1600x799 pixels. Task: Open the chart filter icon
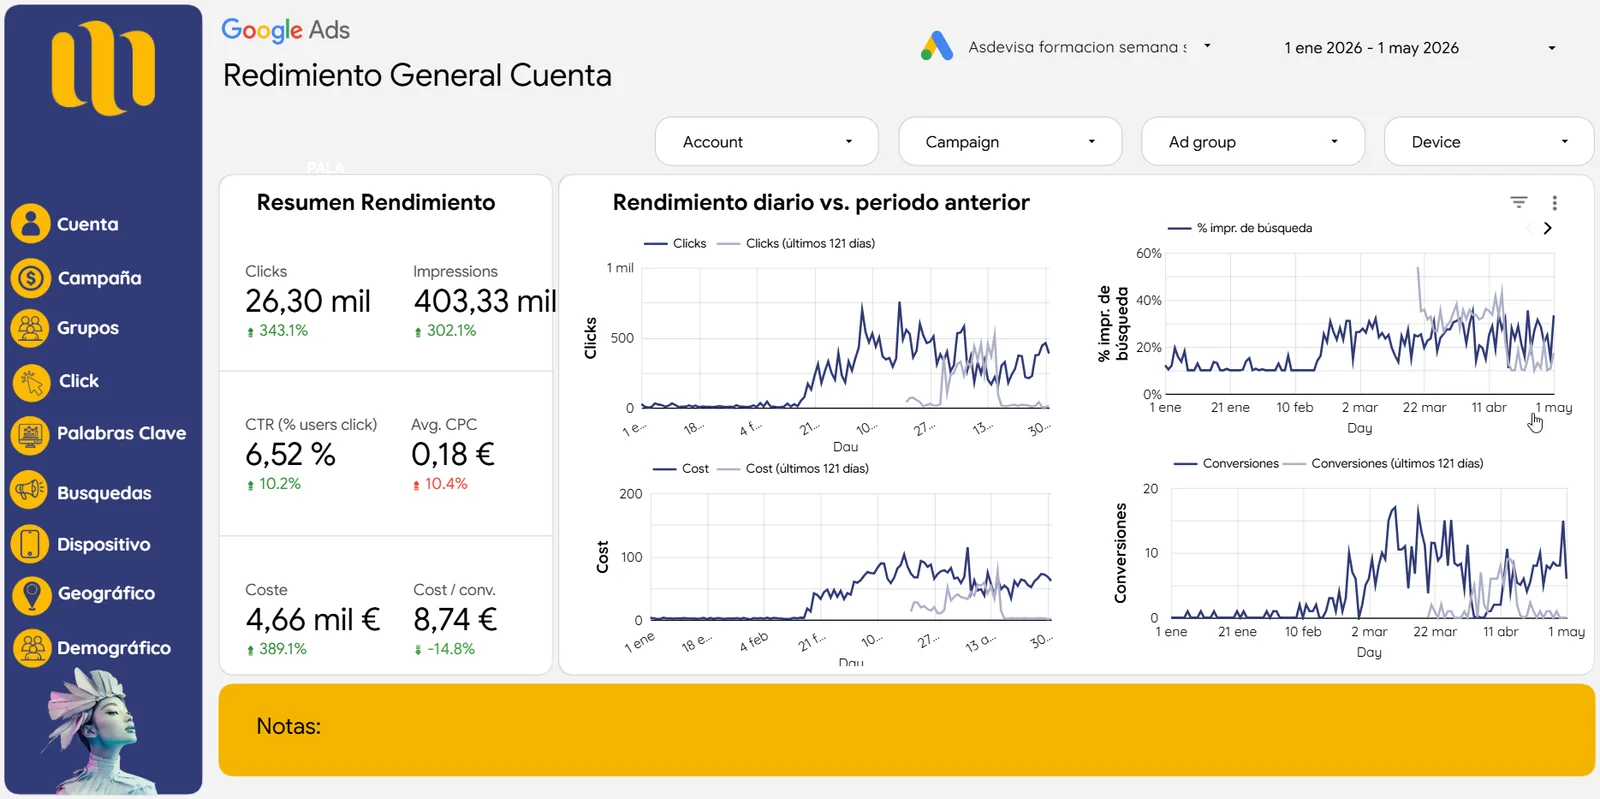click(1519, 202)
